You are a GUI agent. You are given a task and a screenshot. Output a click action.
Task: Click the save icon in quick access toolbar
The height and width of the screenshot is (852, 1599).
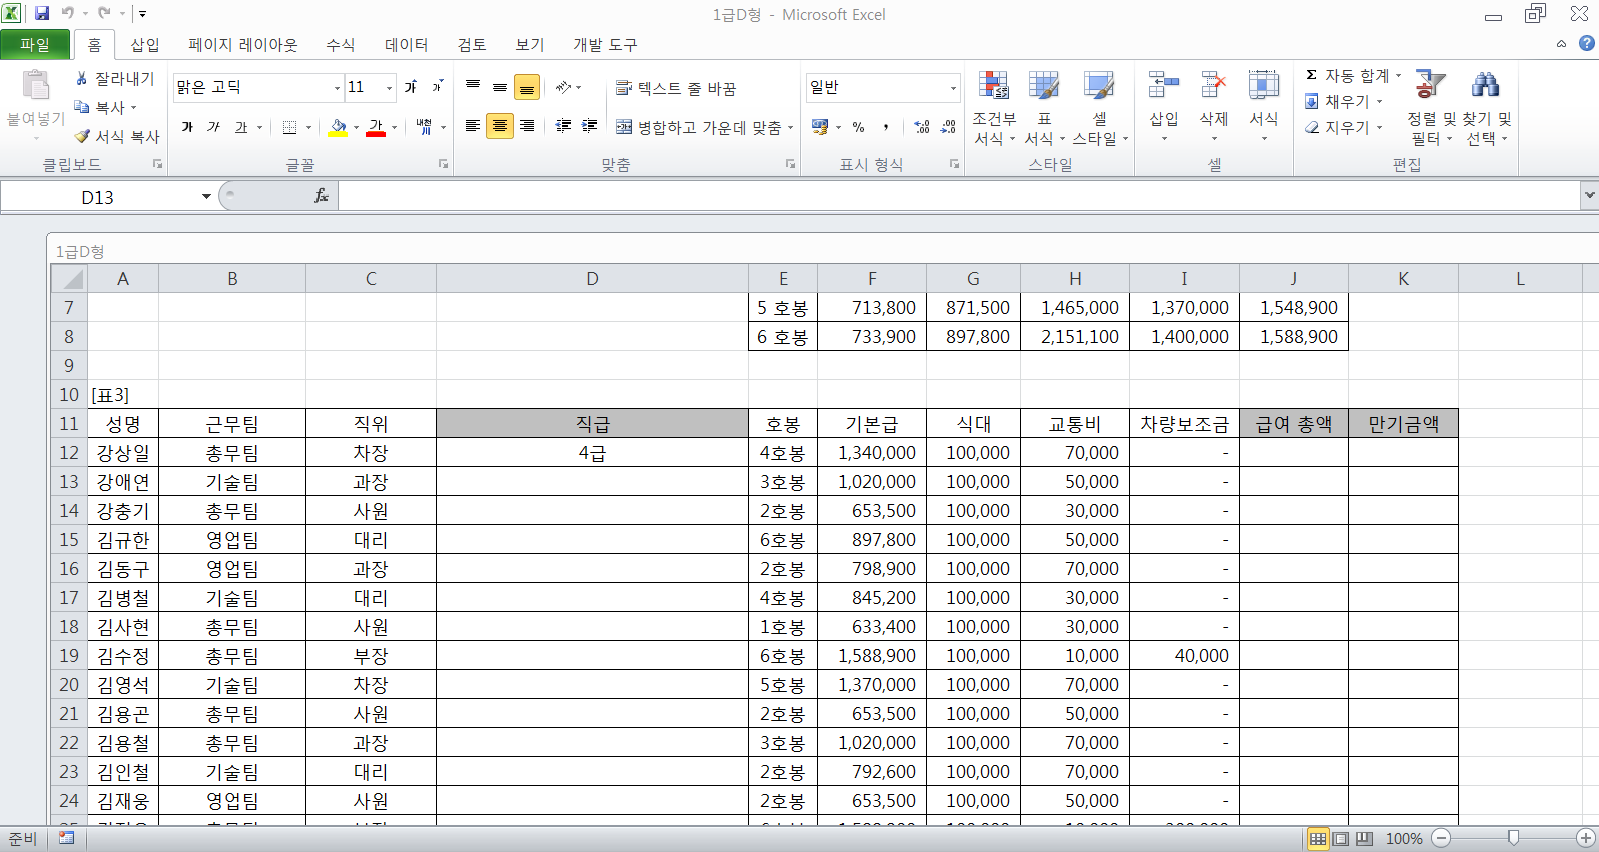pyautogui.click(x=42, y=13)
